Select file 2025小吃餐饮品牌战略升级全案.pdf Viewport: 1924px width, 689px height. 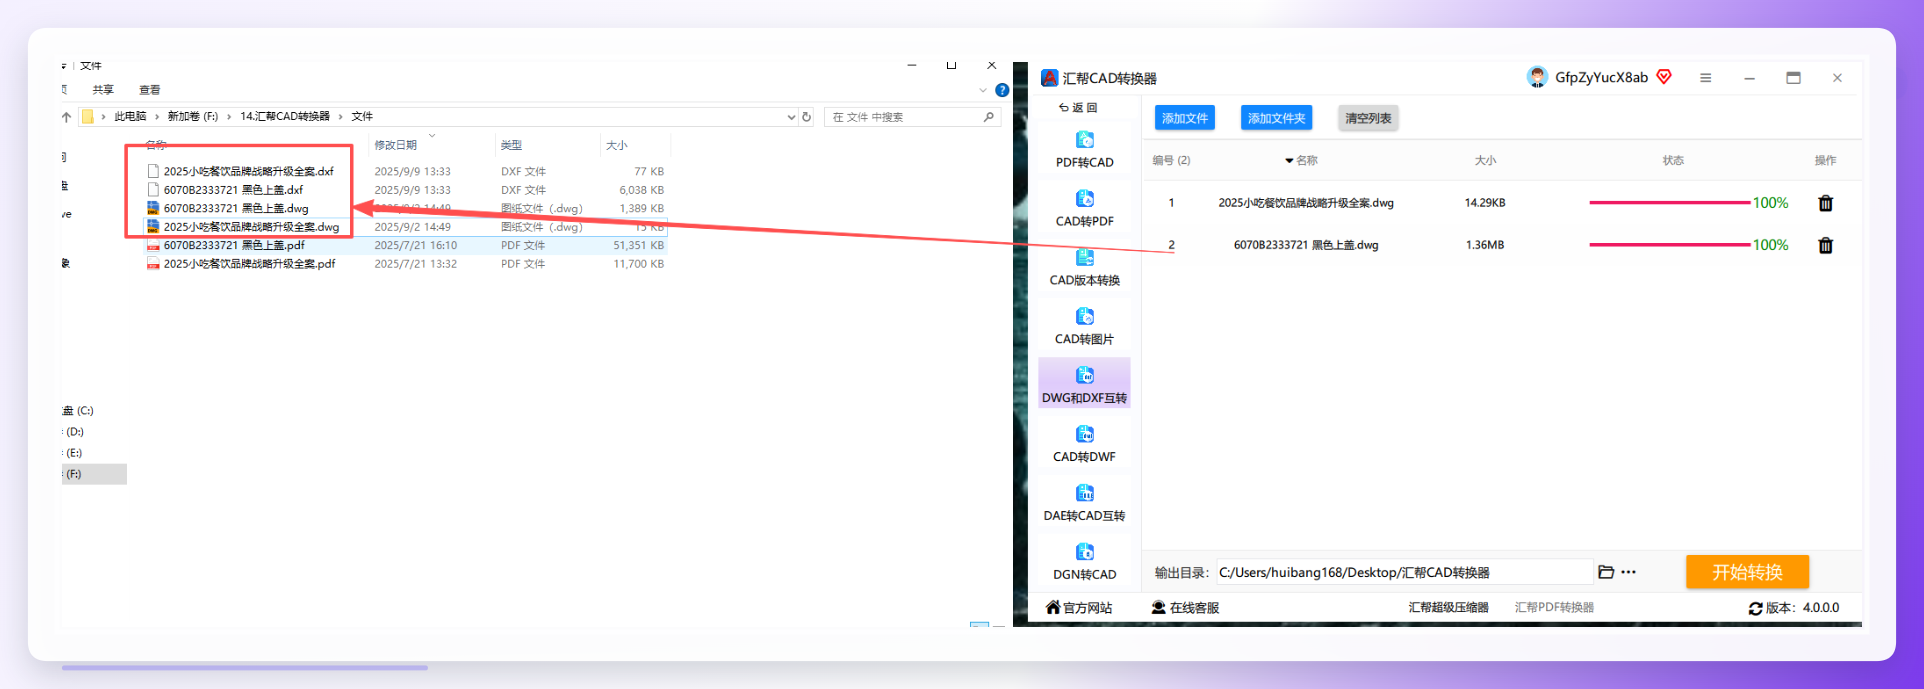coord(249,264)
